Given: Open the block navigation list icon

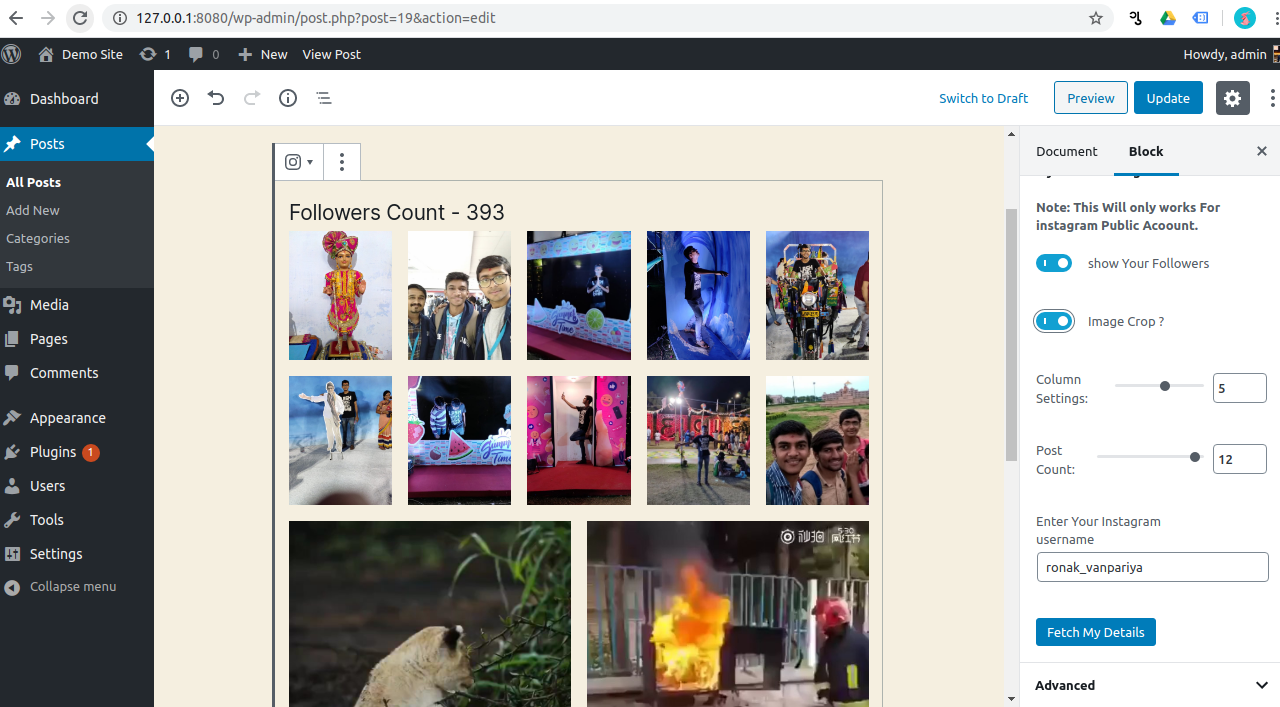Looking at the screenshot, I should [323, 98].
